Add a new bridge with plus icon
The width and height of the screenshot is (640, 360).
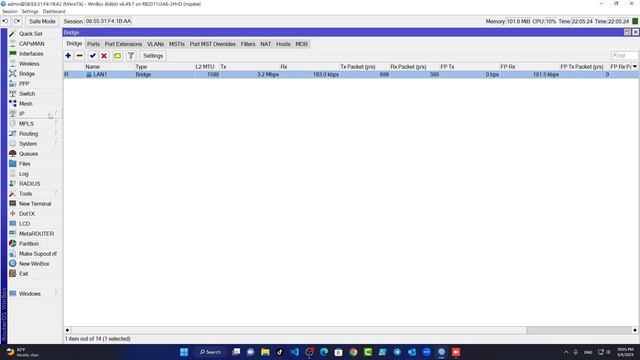coord(68,56)
